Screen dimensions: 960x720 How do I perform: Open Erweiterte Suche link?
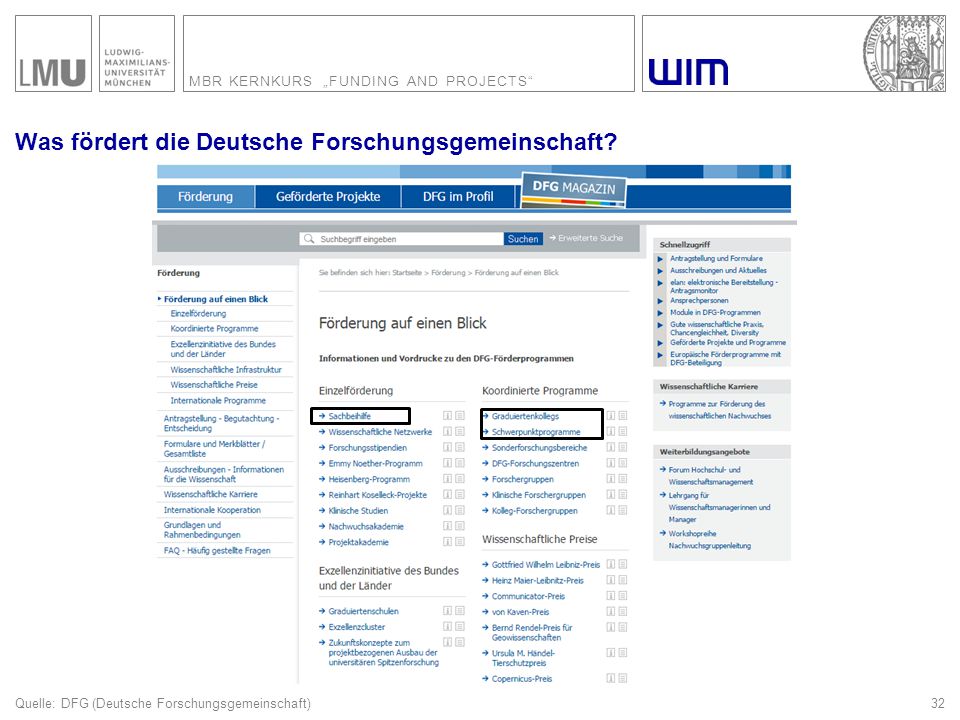(586, 238)
